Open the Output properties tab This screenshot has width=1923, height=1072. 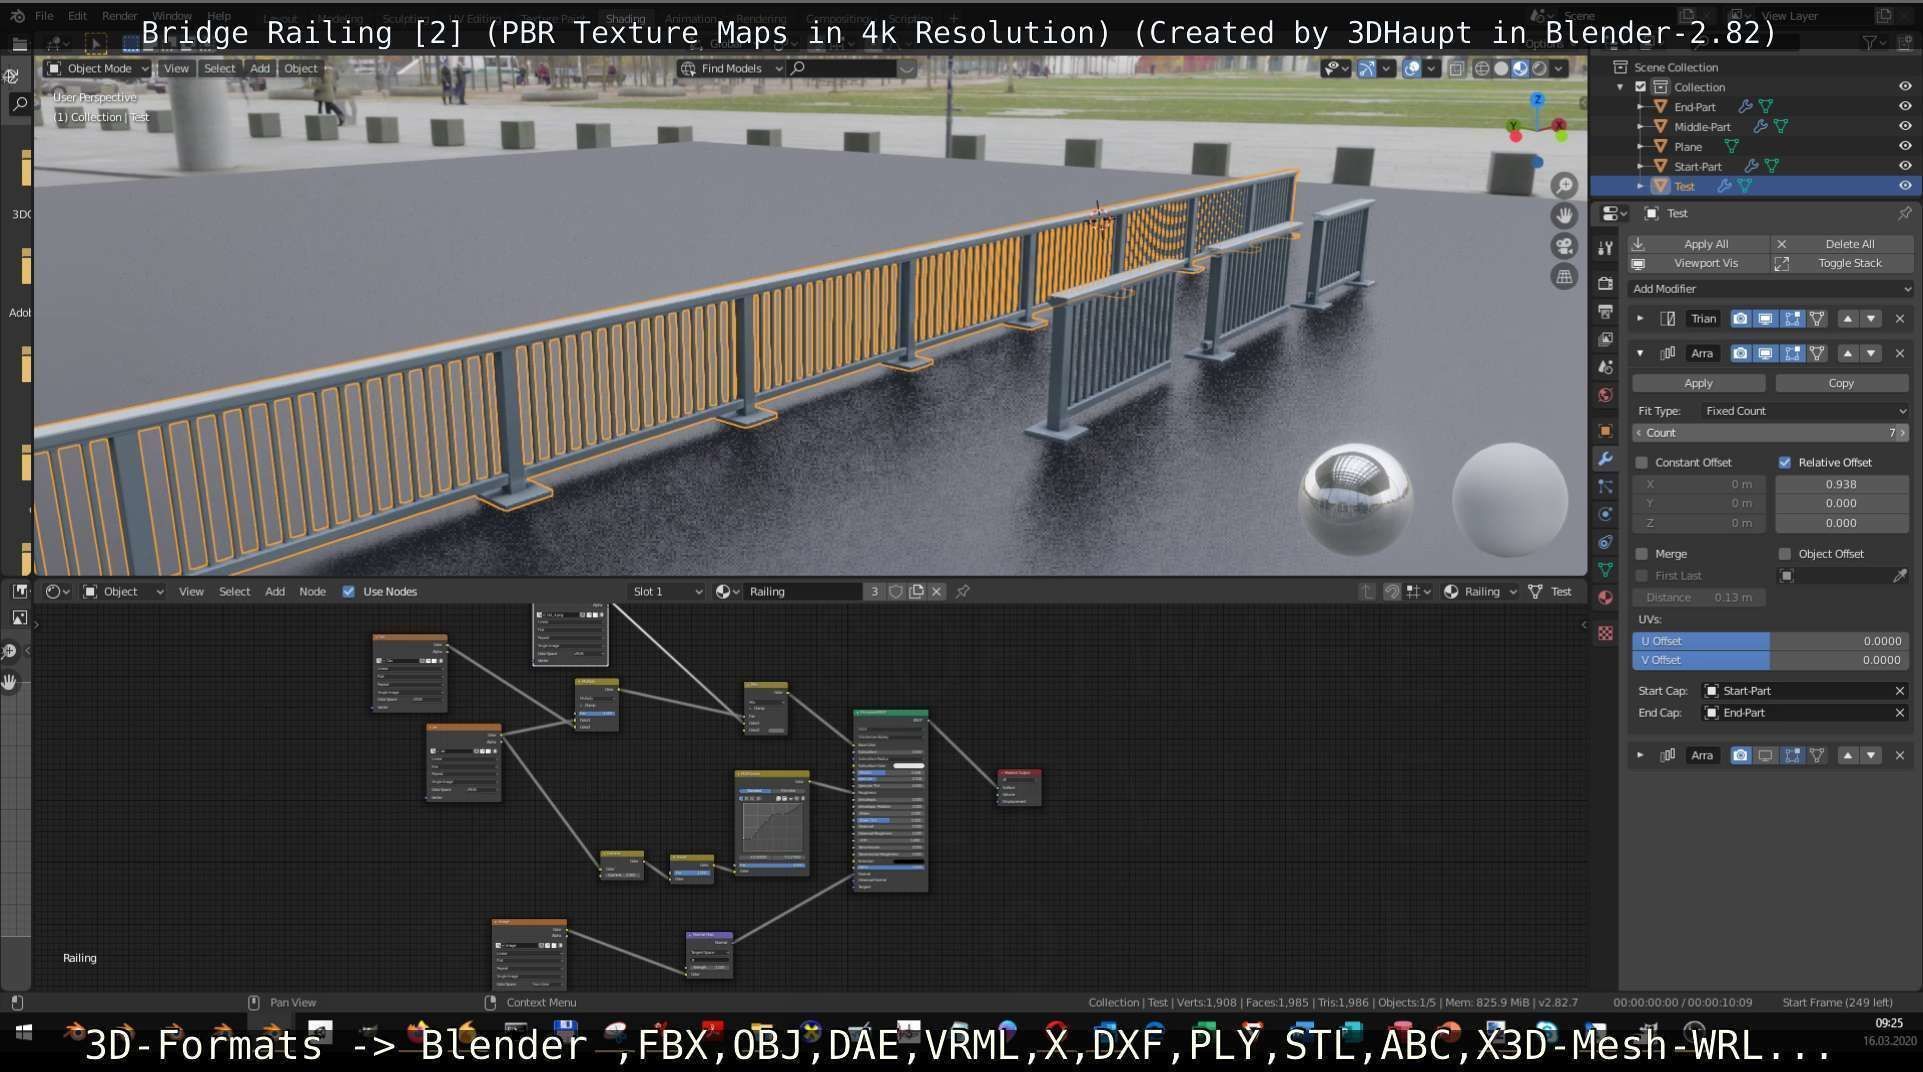[x=1605, y=312]
